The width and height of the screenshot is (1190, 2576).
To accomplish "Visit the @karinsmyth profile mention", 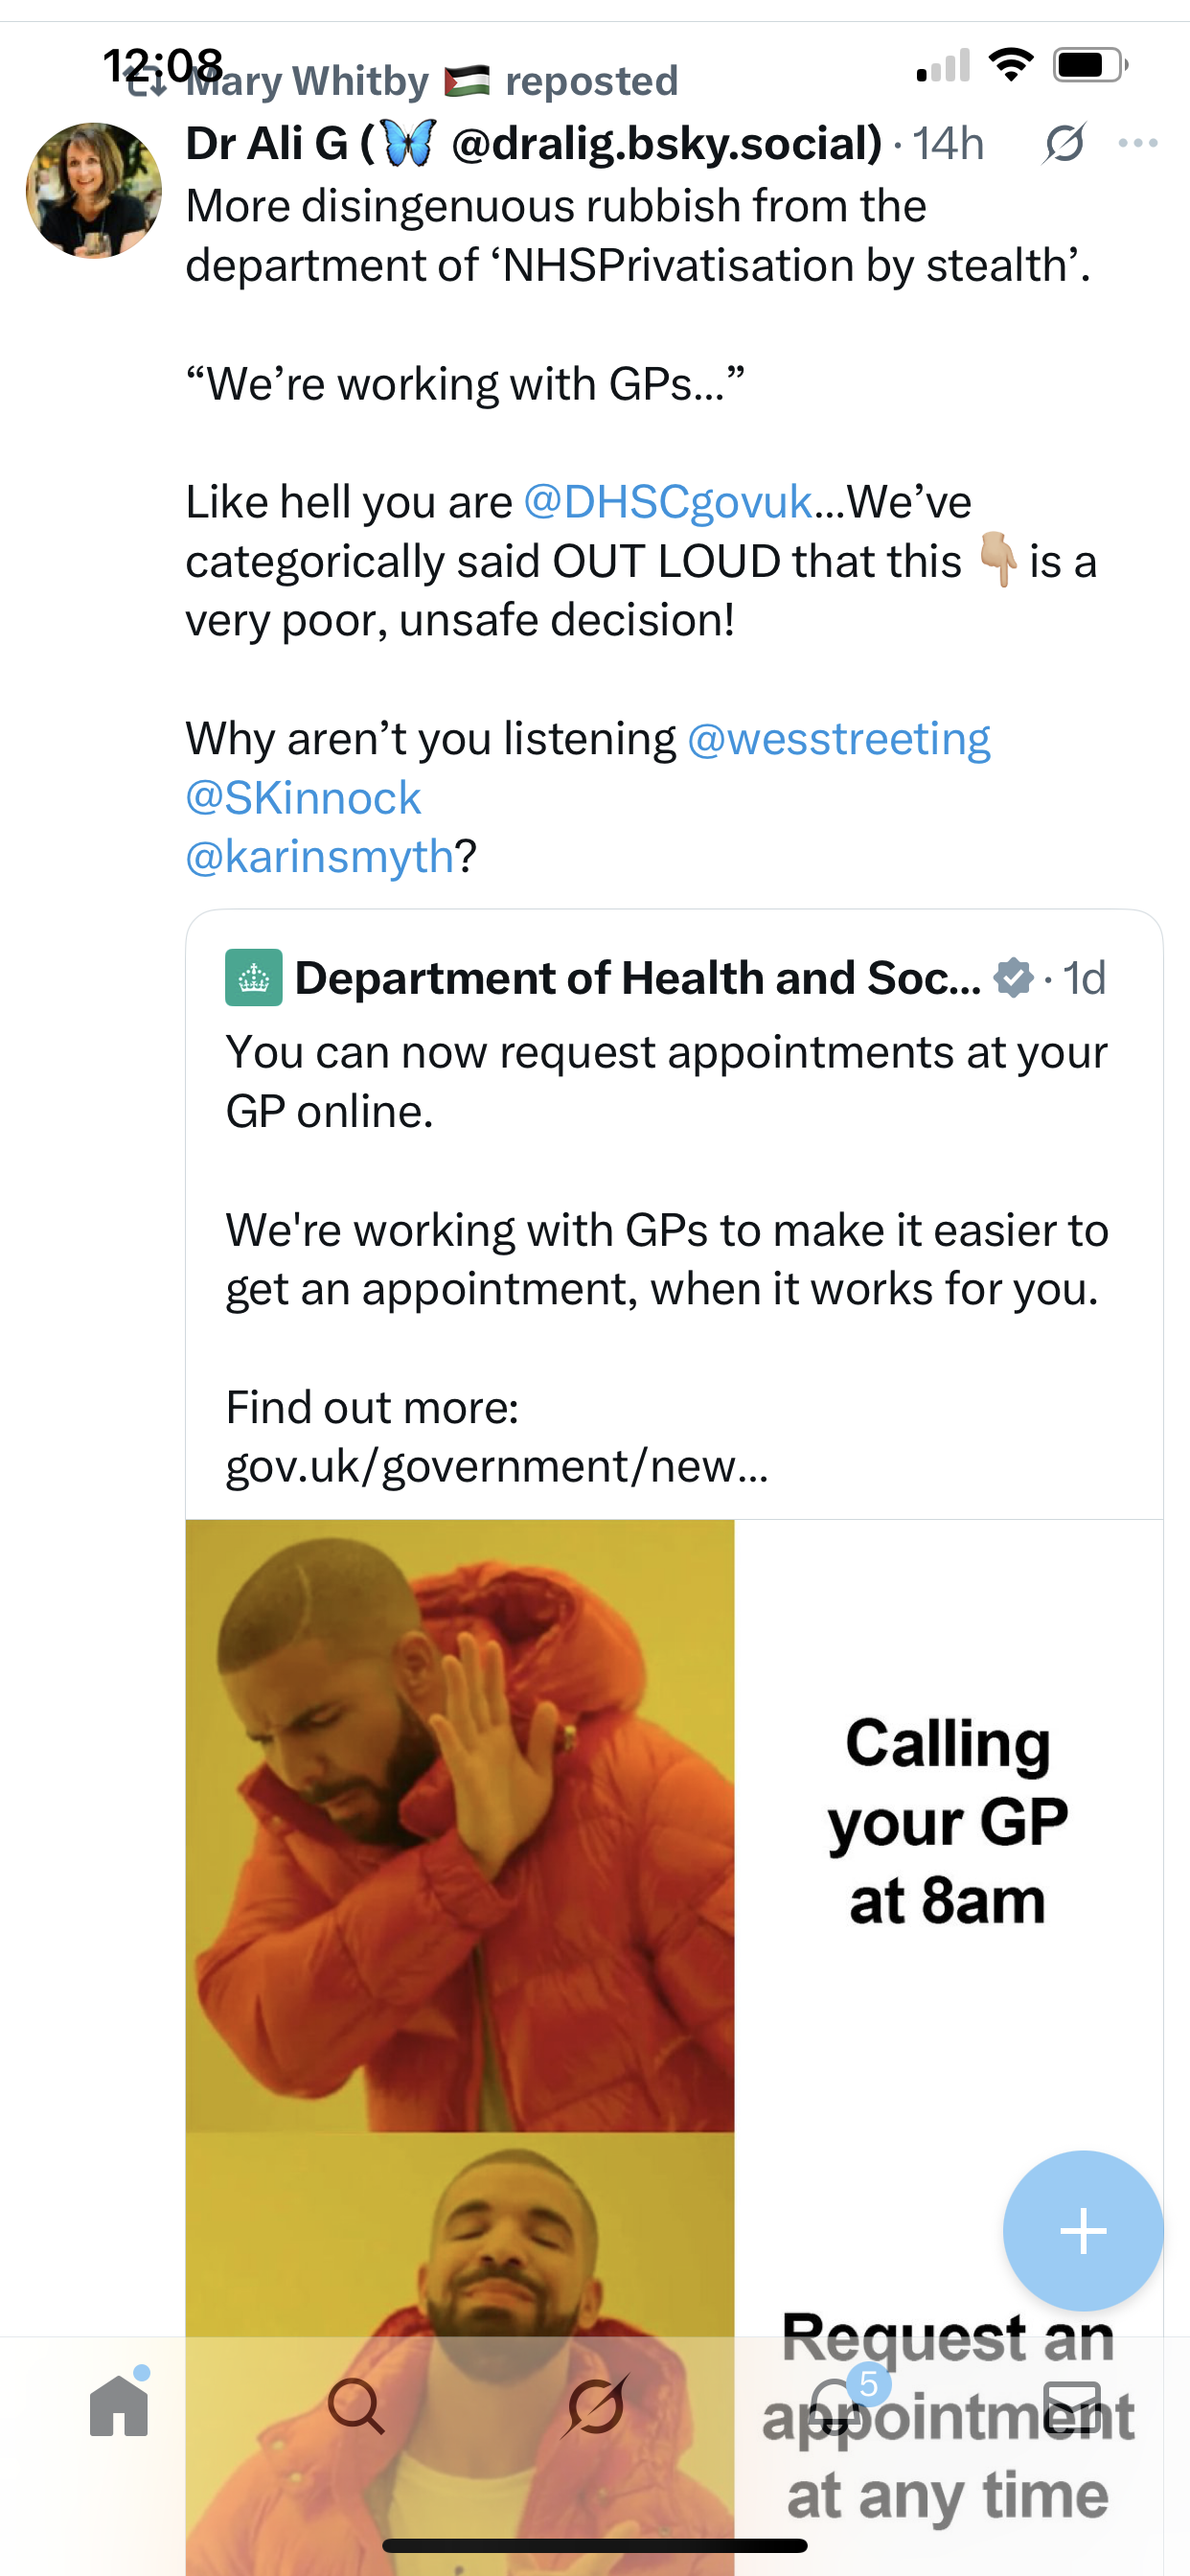I will click(x=320, y=857).
